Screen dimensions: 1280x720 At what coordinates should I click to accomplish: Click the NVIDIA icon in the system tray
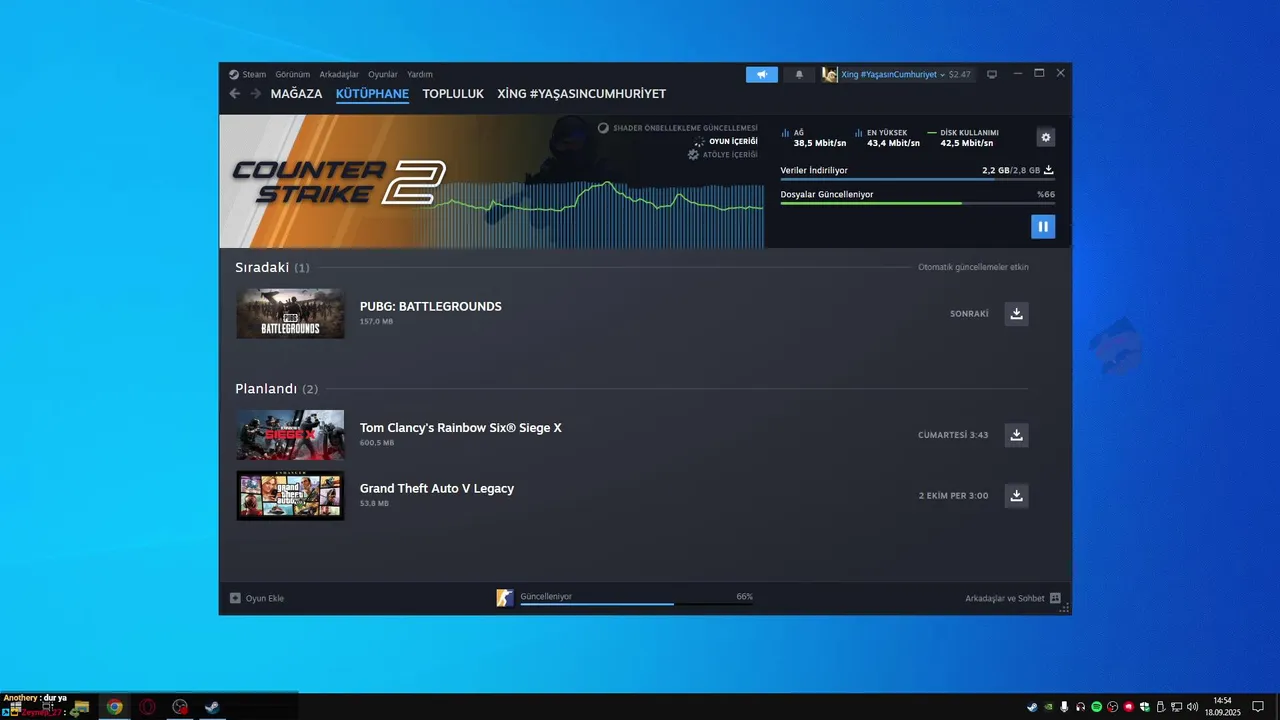pyautogui.click(x=1048, y=707)
